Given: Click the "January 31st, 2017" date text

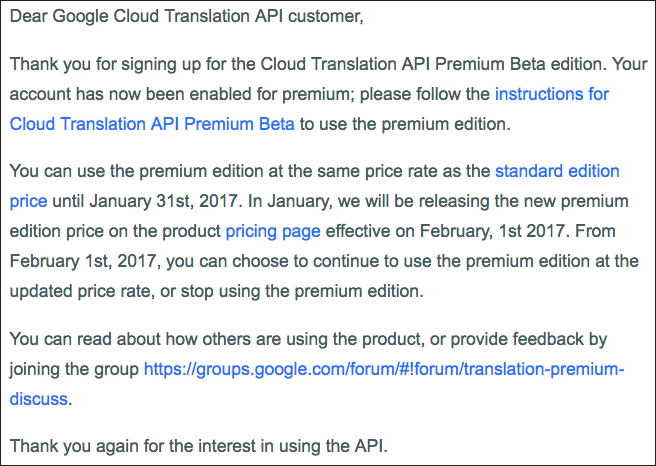Looking at the screenshot, I should pos(163,202).
